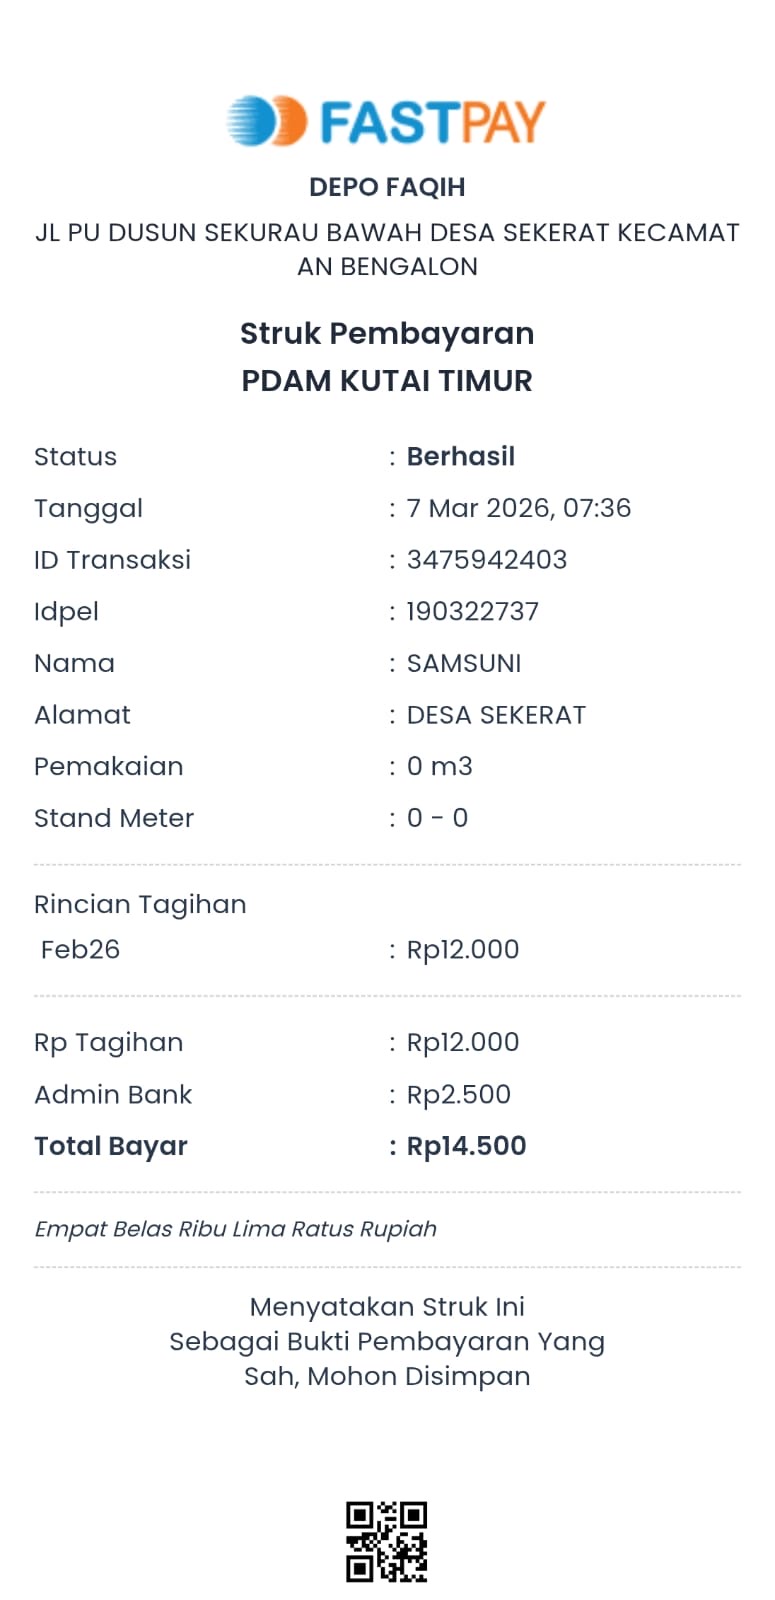Click the DESA SEKERAT address value
This screenshot has height=1600, width=775.
click(496, 715)
